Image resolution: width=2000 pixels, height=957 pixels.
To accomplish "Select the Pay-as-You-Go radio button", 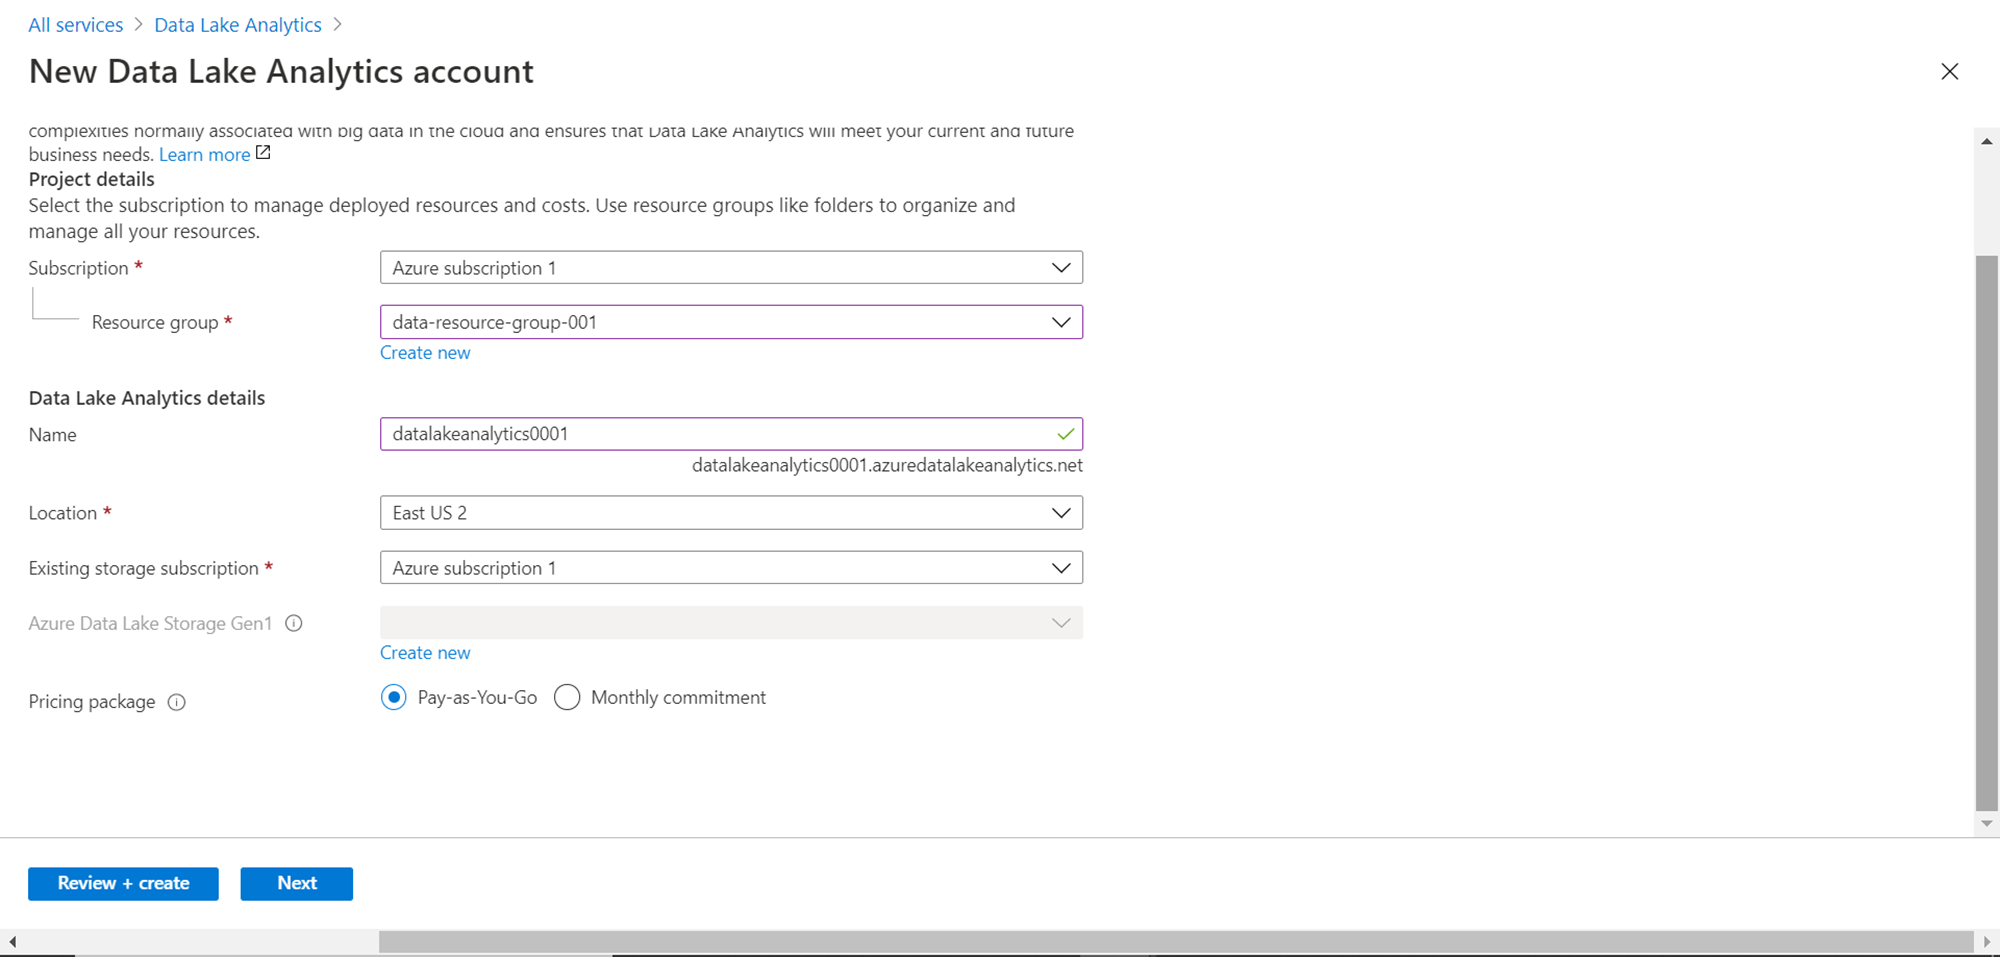I will click(394, 697).
